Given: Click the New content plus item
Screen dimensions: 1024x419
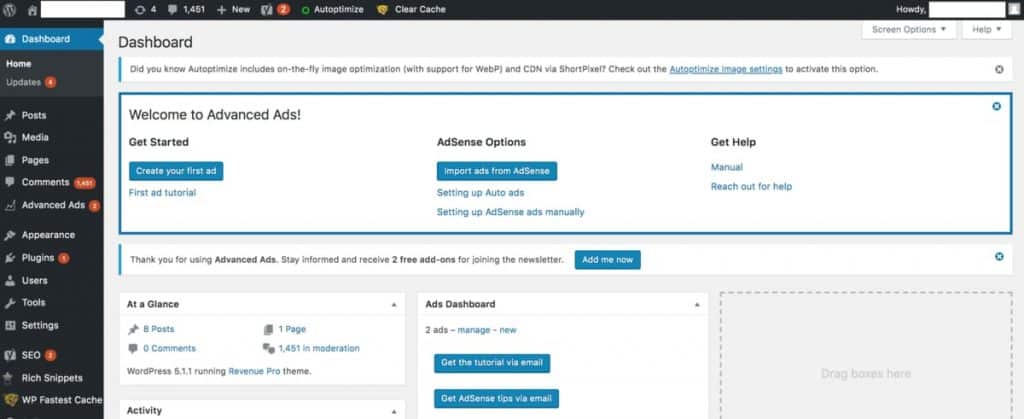Looking at the screenshot, I should click(233, 10).
